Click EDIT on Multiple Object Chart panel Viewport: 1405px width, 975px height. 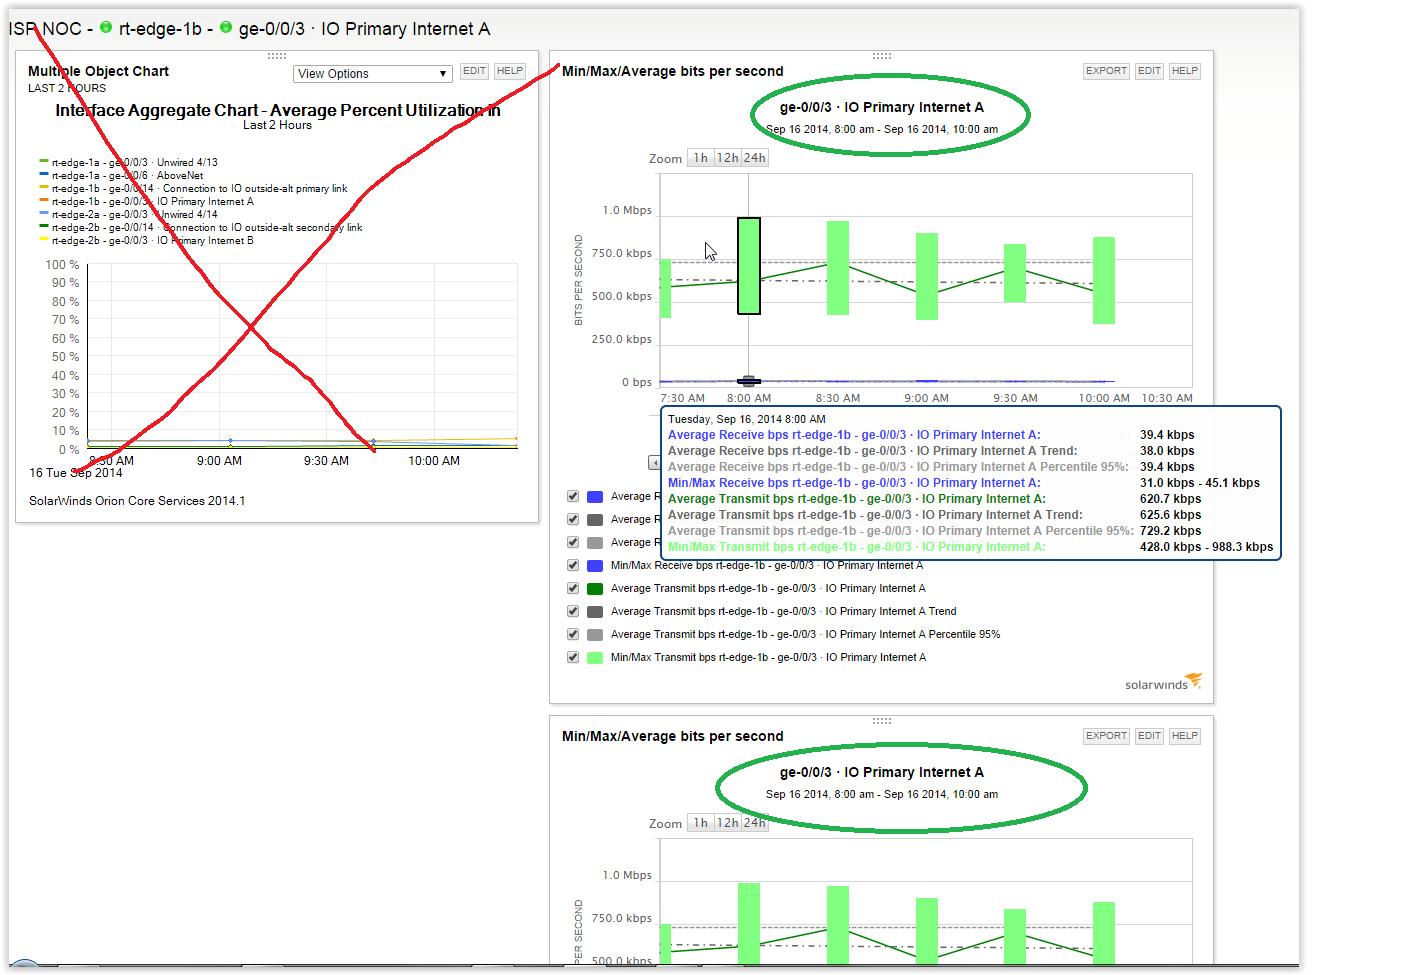coord(474,71)
